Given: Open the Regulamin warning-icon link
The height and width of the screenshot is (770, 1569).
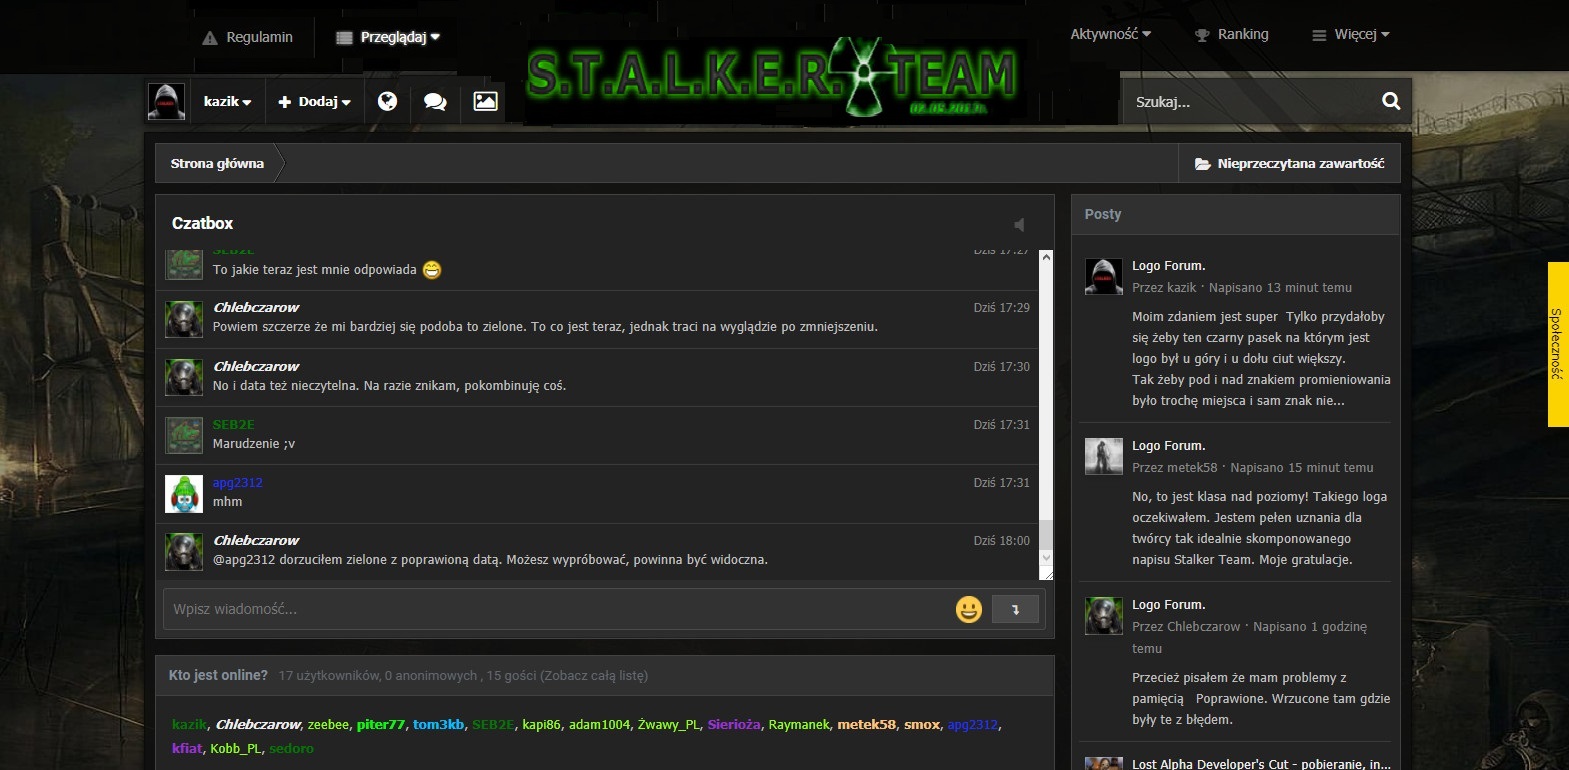Looking at the screenshot, I should click(247, 37).
